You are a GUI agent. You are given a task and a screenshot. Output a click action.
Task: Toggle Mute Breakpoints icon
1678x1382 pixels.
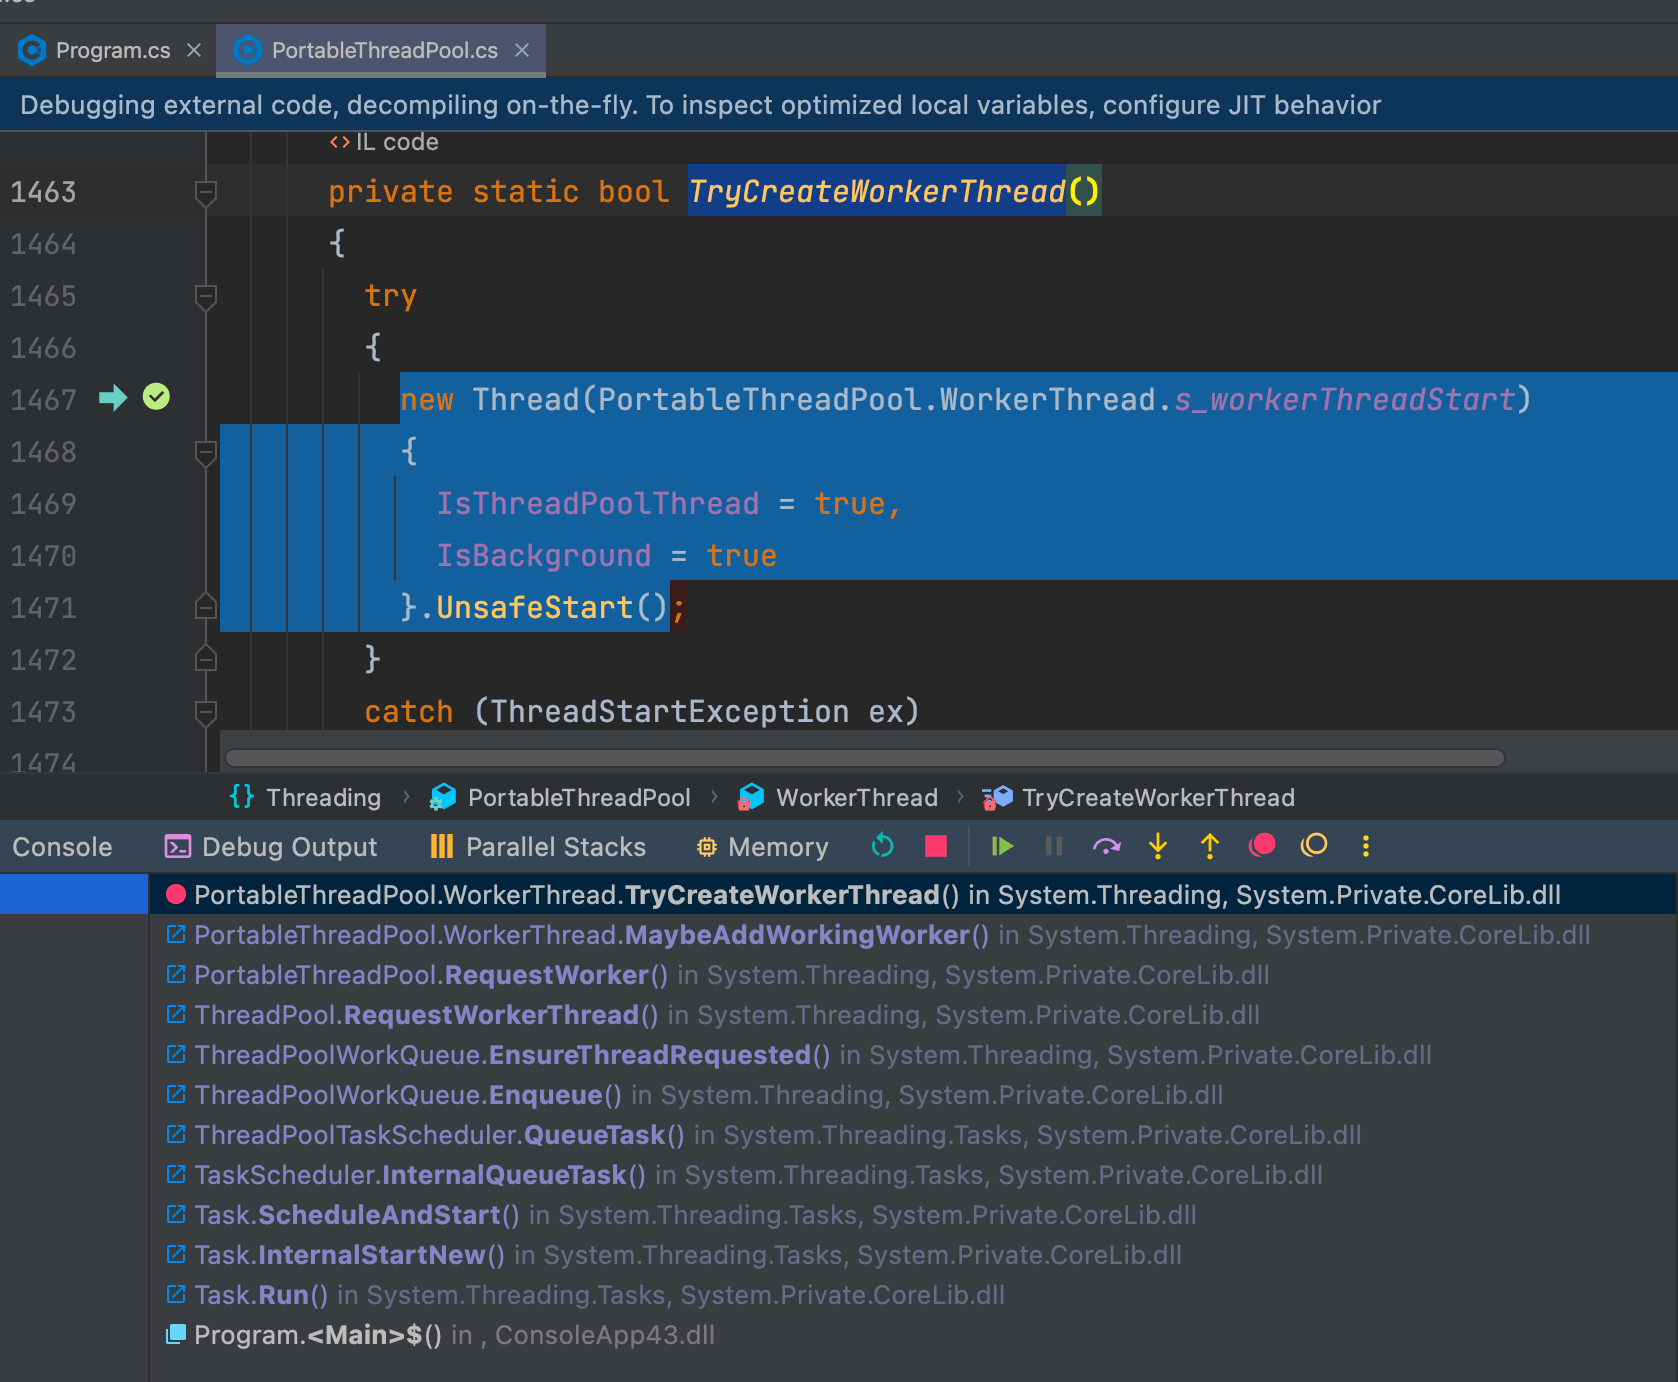pos(1314,846)
